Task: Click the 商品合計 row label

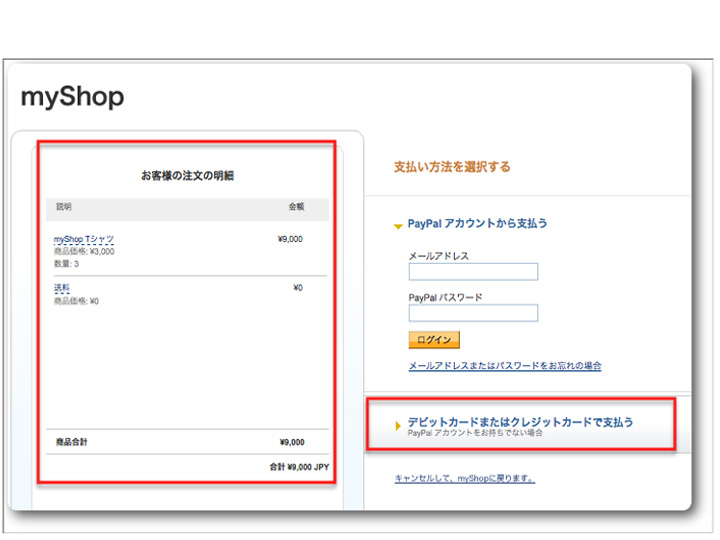Action: click(72, 442)
